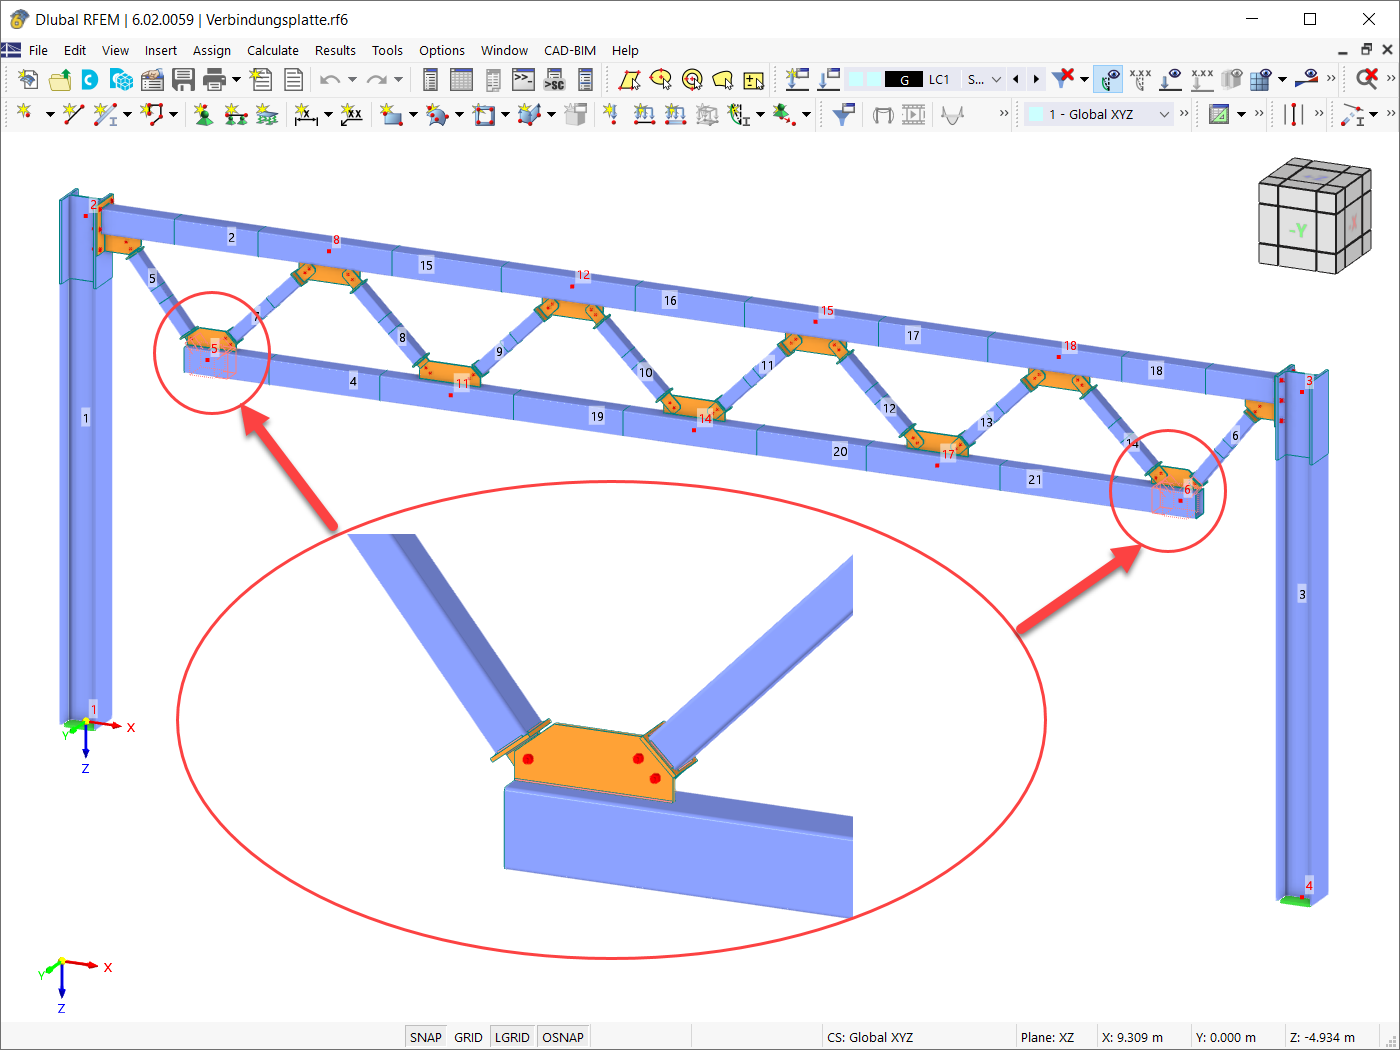
Task: Open the console window icon
Action: (x=523, y=79)
